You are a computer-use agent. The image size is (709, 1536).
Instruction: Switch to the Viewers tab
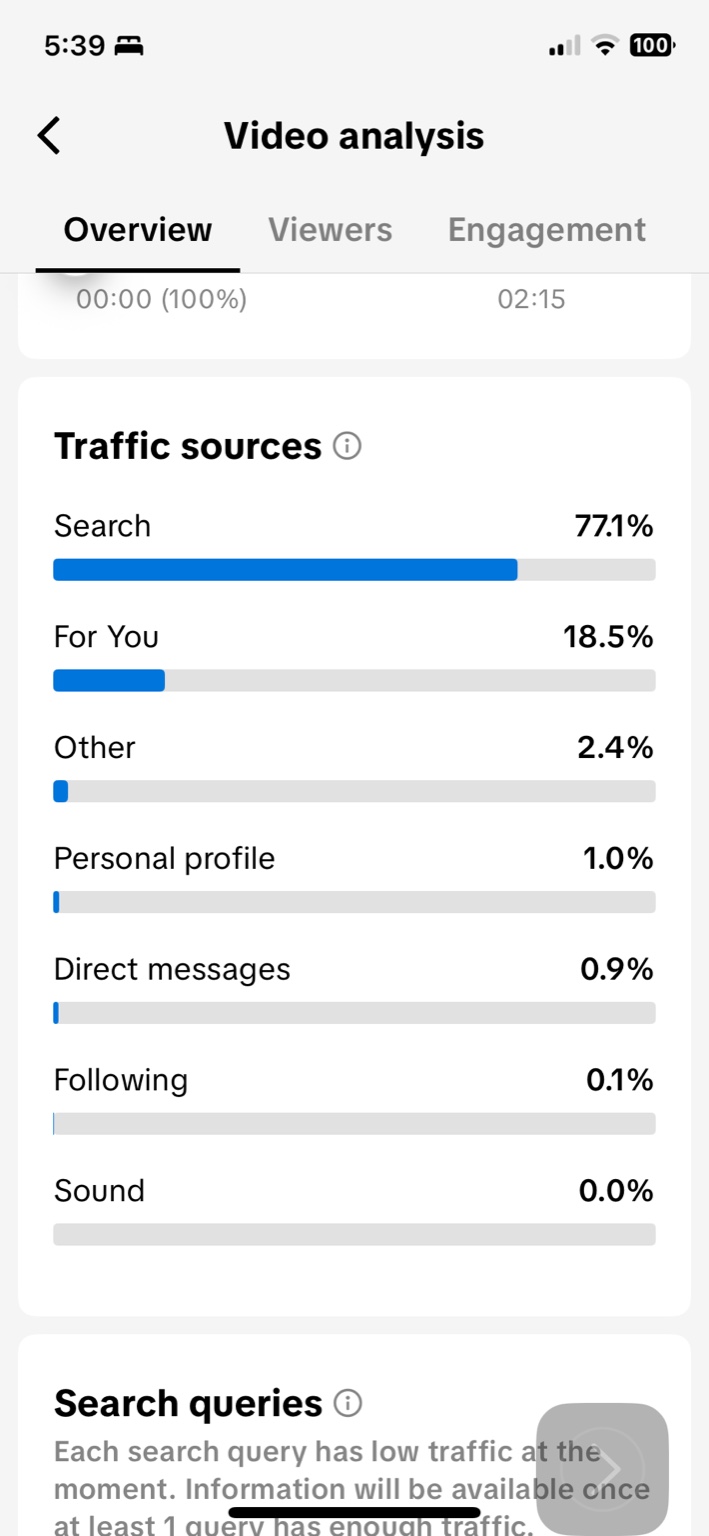coord(330,230)
